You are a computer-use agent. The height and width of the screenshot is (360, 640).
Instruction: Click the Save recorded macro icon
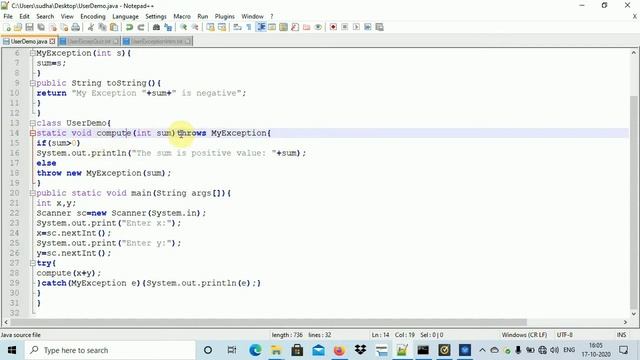(379, 27)
